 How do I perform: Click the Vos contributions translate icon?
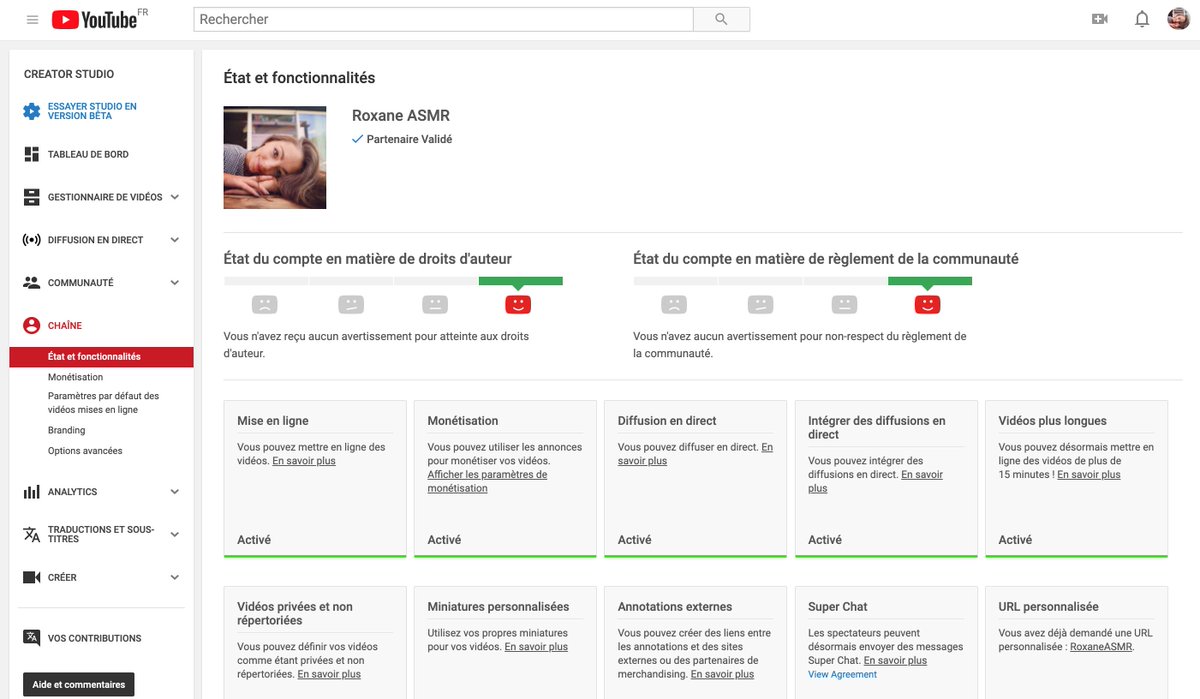pyautogui.click(x=31, y=638)
